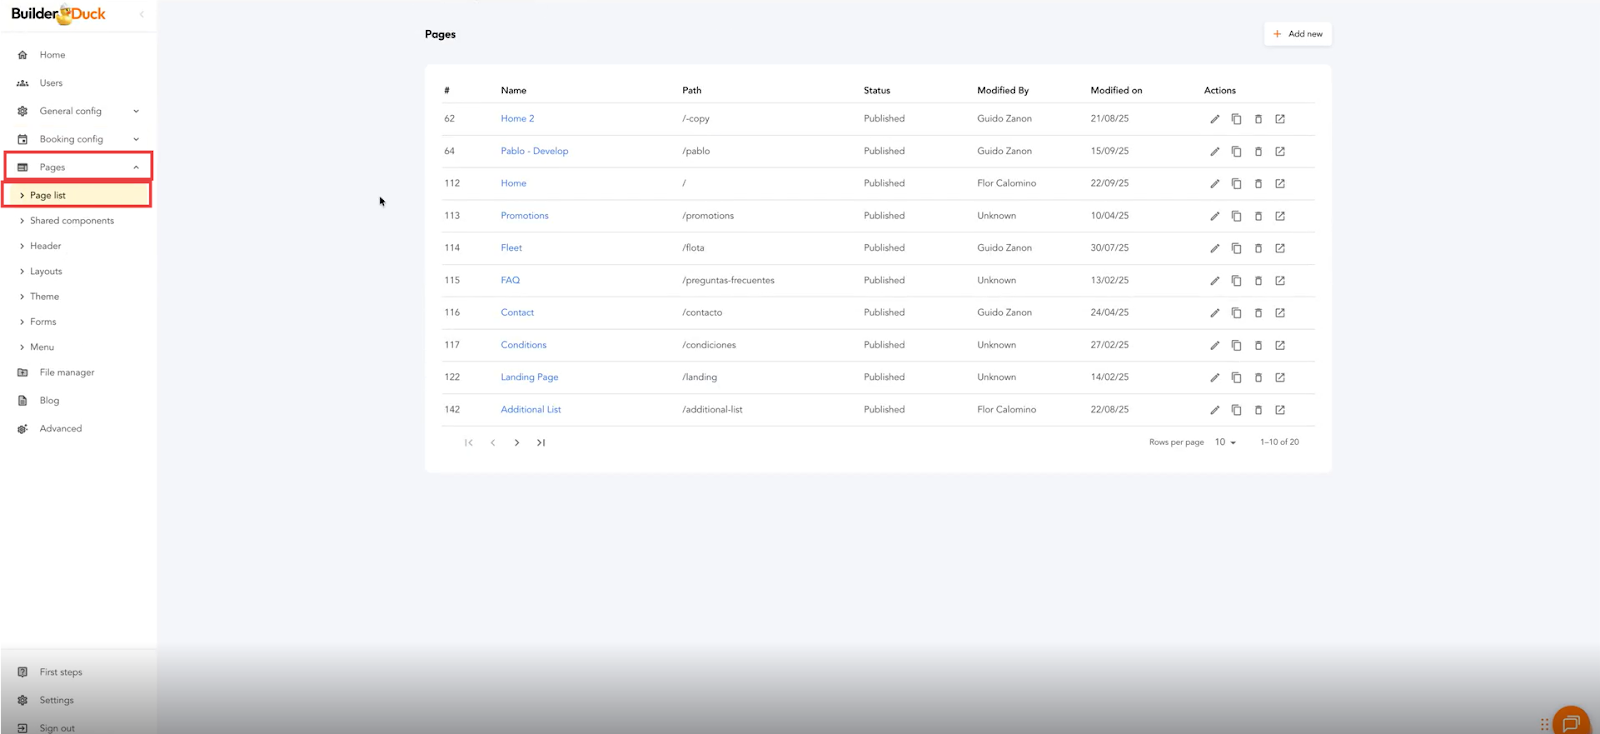Select File manager from the sidebar
Viewport: 1600px width, 734px height.
click(x=67, y=373)
